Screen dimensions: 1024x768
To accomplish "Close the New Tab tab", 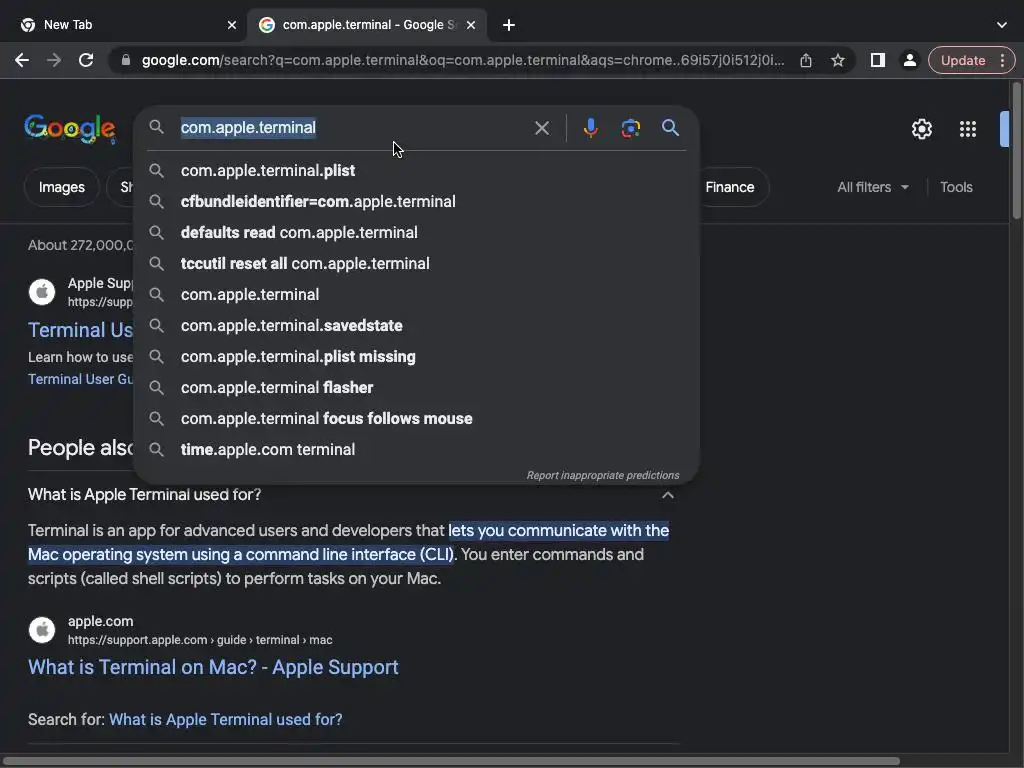I will (232, 25).
